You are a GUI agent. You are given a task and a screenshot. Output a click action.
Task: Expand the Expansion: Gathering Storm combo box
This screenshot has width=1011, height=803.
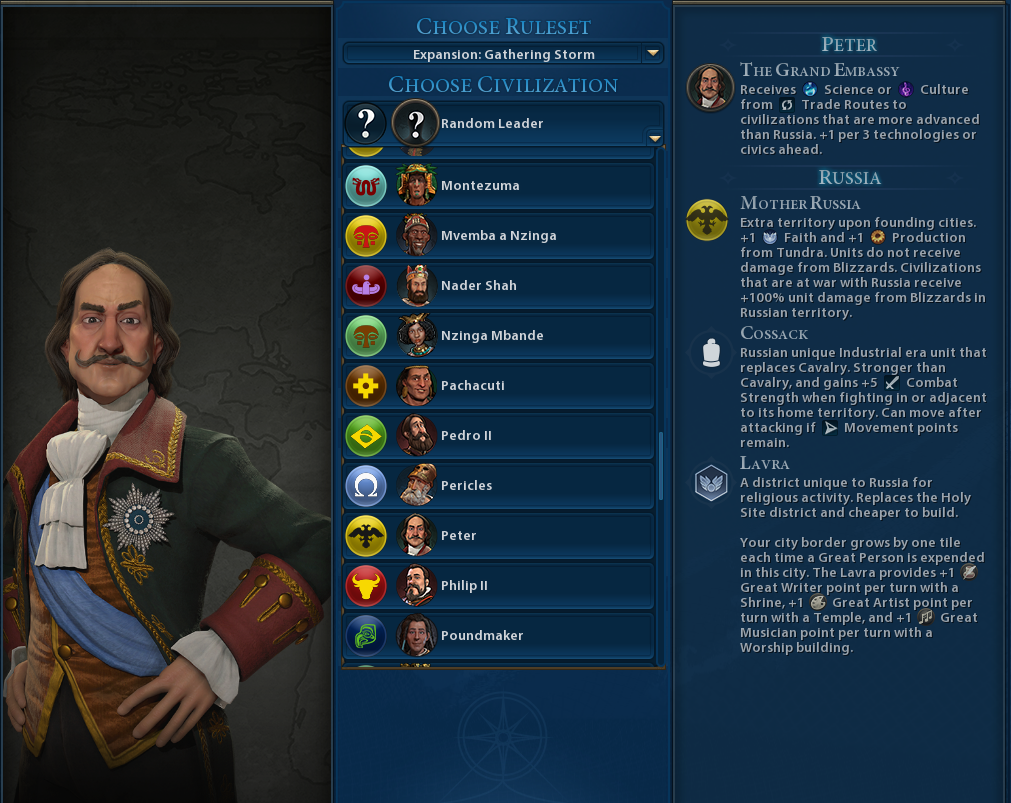tap(504, 54)
